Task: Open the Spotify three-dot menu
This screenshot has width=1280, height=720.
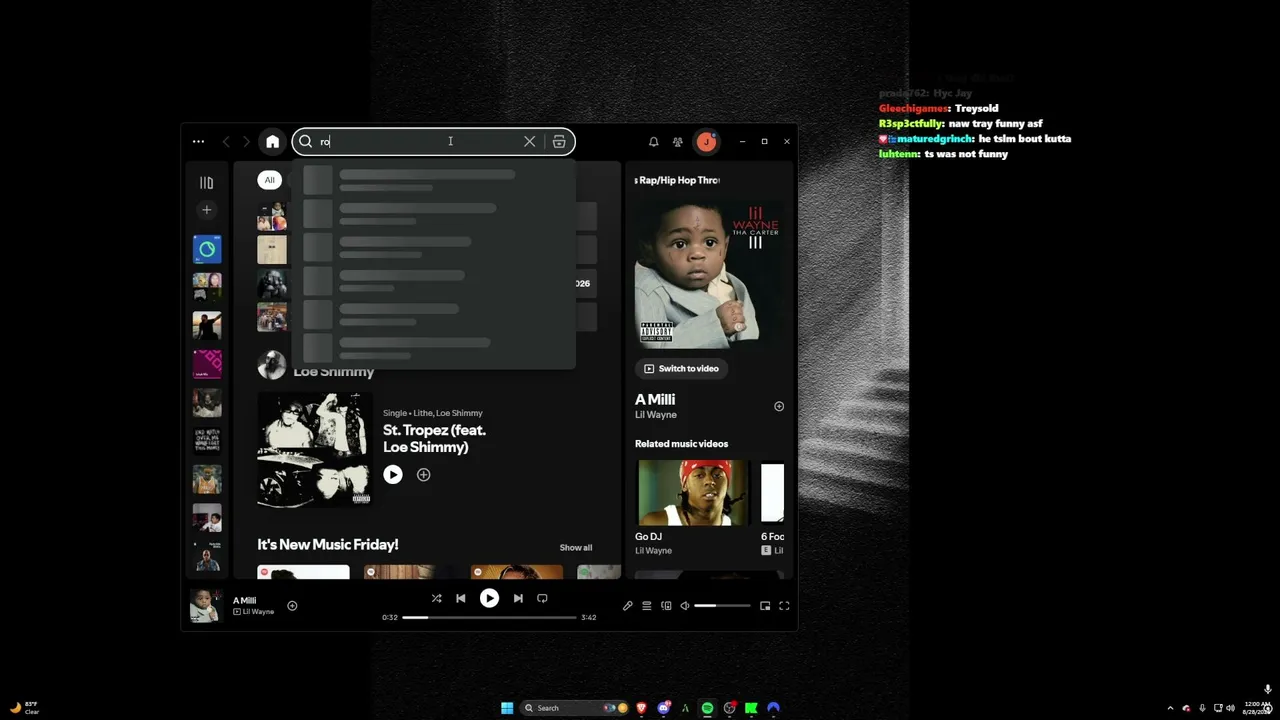Action: 198,142
